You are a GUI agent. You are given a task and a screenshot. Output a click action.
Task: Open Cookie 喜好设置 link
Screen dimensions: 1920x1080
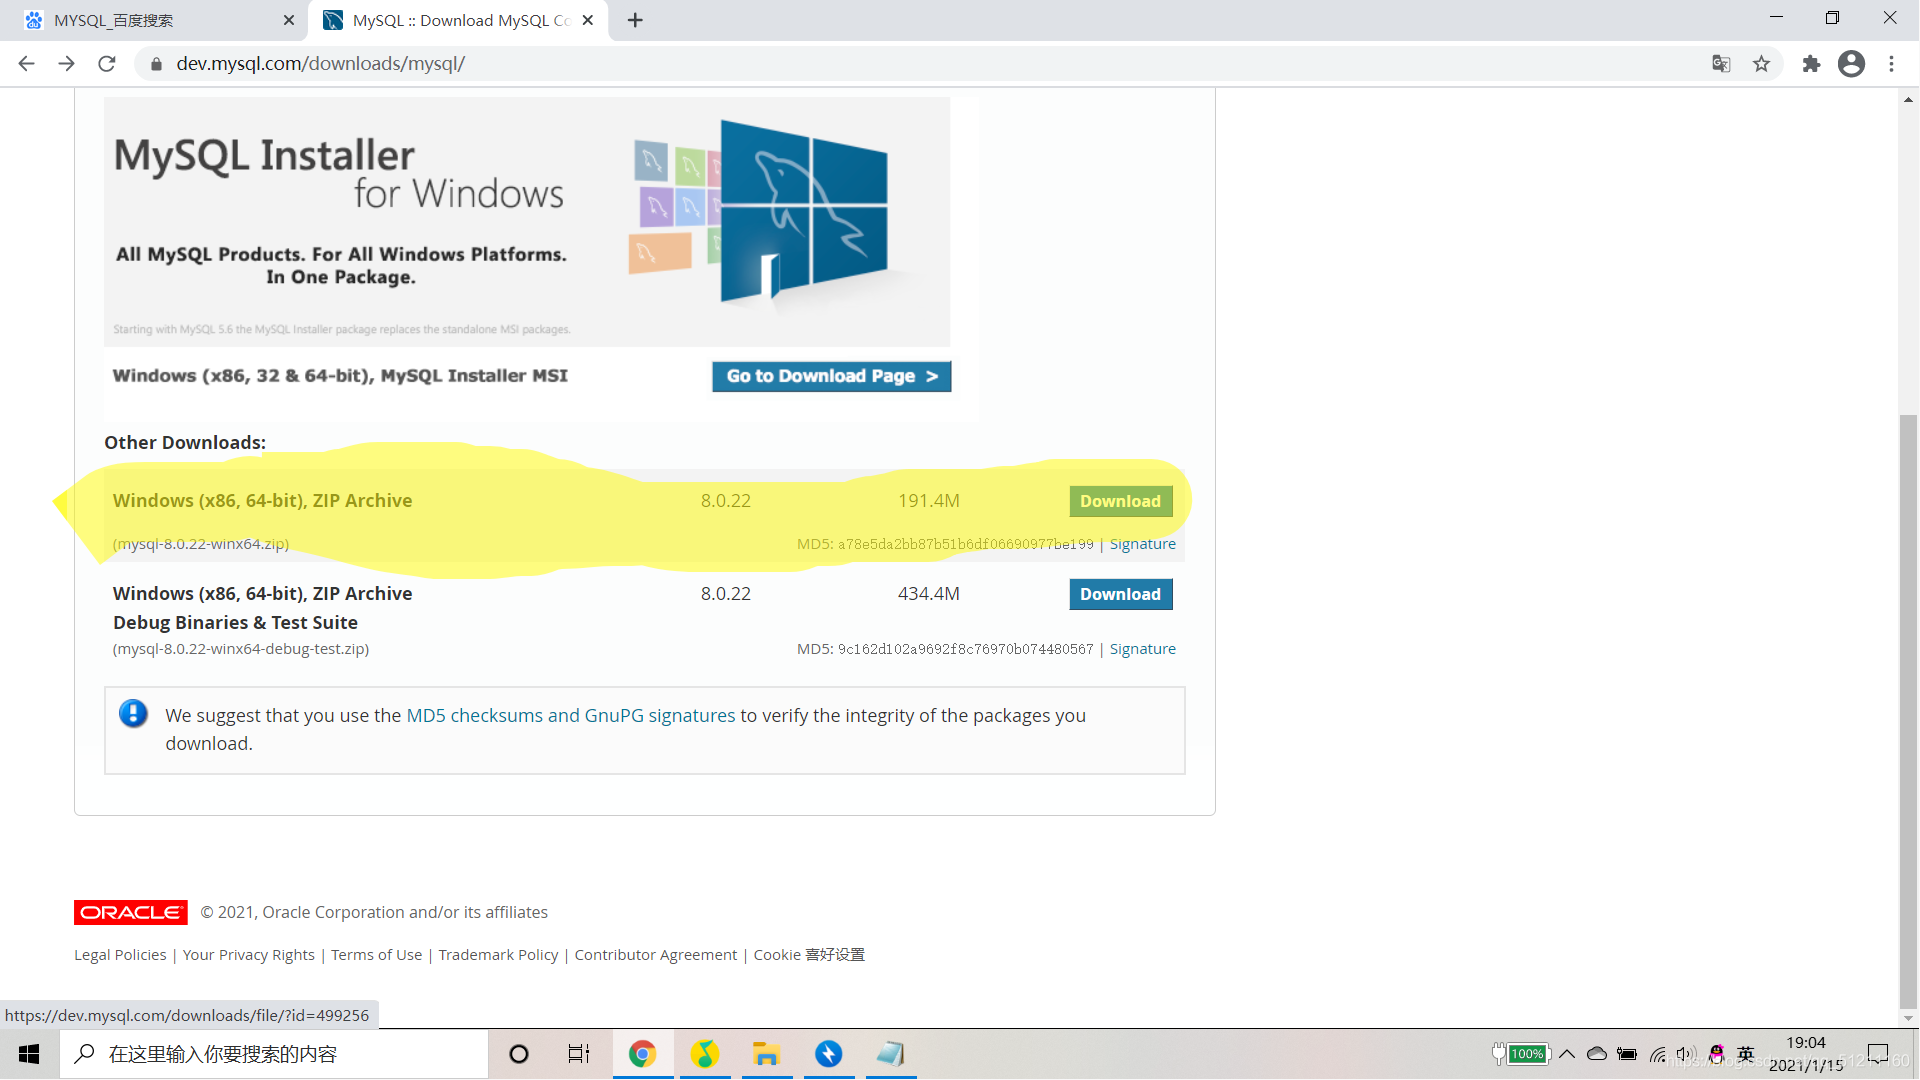[809, 955]
